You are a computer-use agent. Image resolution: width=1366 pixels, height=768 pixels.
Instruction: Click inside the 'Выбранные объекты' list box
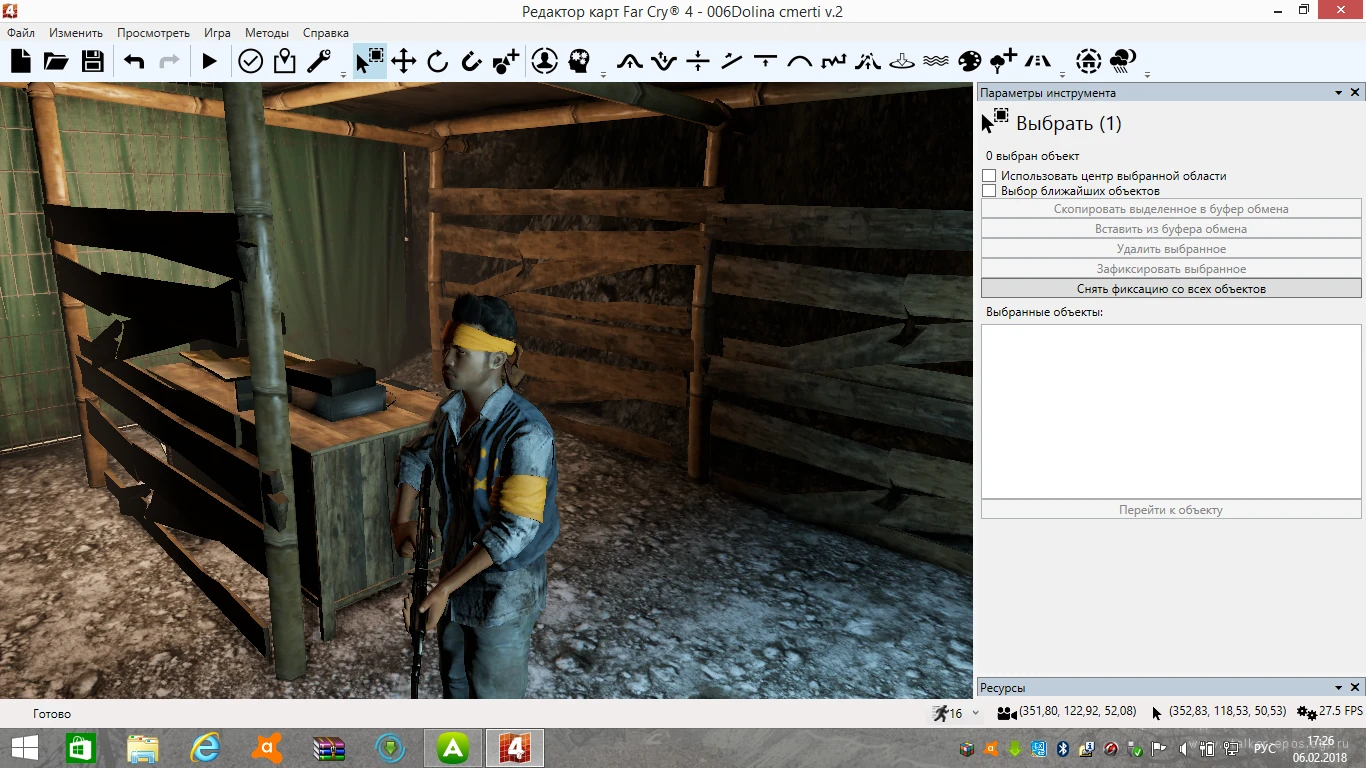pyautogui.click(x=1171, y=411)
